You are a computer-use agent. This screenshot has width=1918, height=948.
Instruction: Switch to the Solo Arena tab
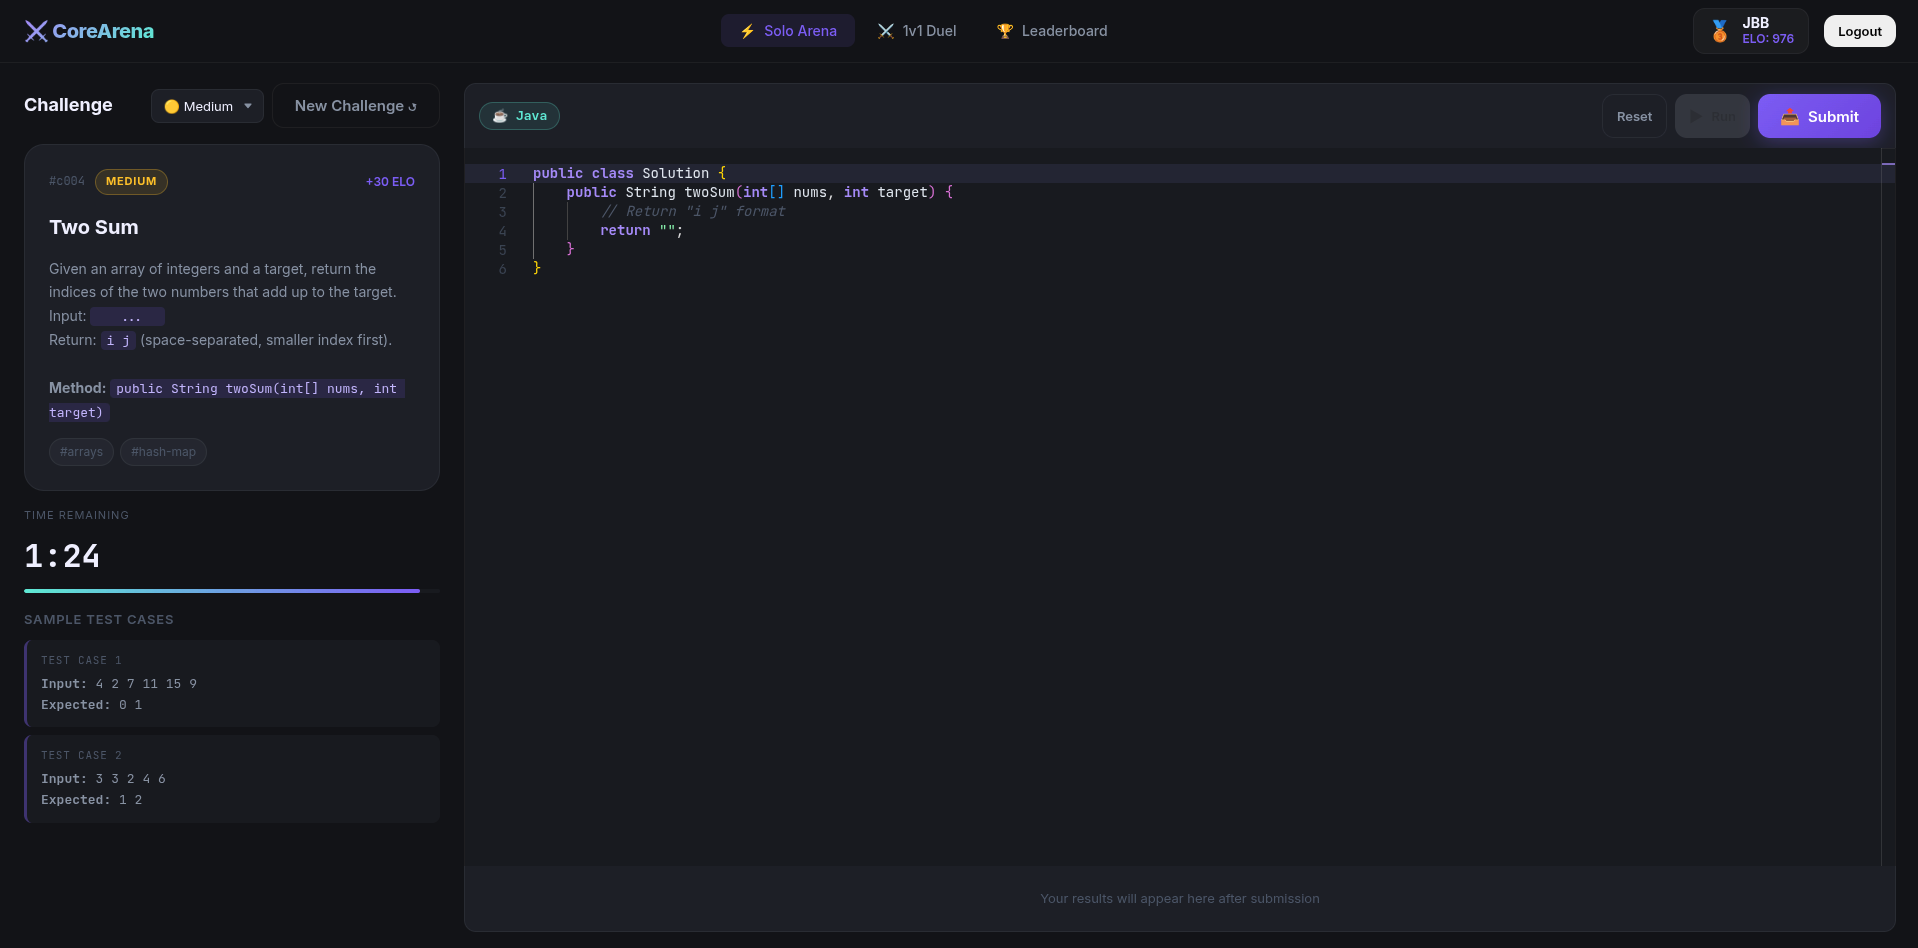click(788, 31)
